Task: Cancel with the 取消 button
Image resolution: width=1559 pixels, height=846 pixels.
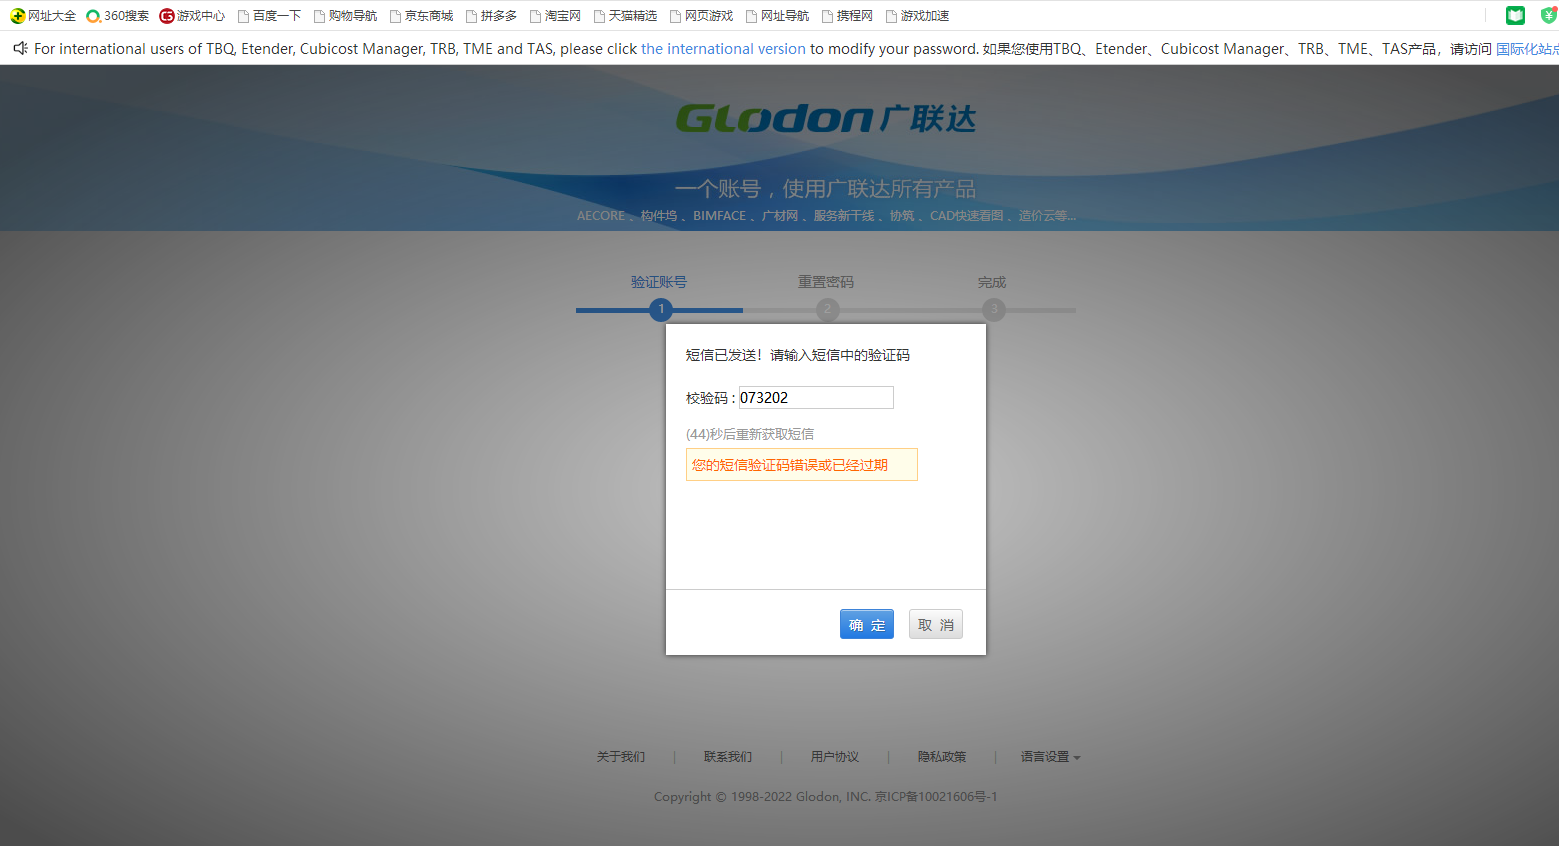Action: coord(936,625)
